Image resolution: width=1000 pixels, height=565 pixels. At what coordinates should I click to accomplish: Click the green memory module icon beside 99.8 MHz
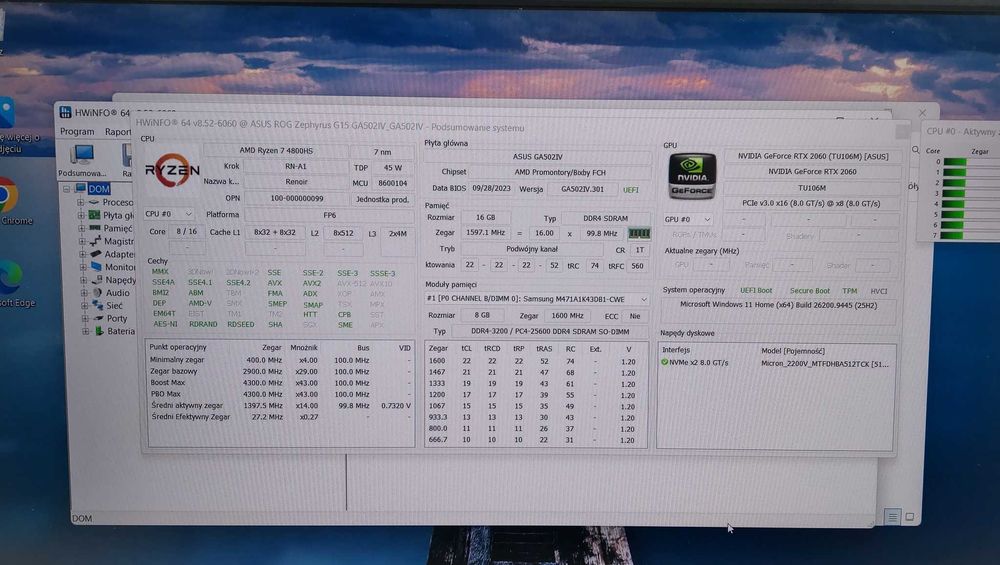[638, 233]
